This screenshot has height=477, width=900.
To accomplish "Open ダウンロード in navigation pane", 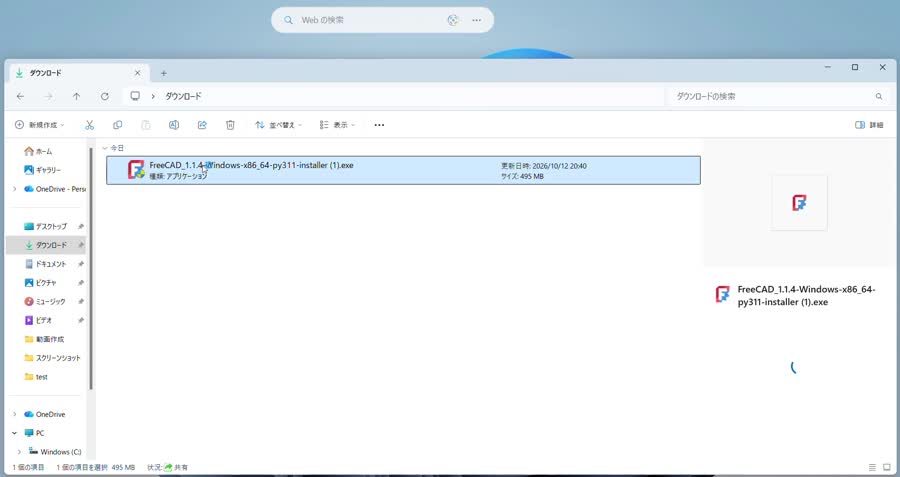I will 45,245.
